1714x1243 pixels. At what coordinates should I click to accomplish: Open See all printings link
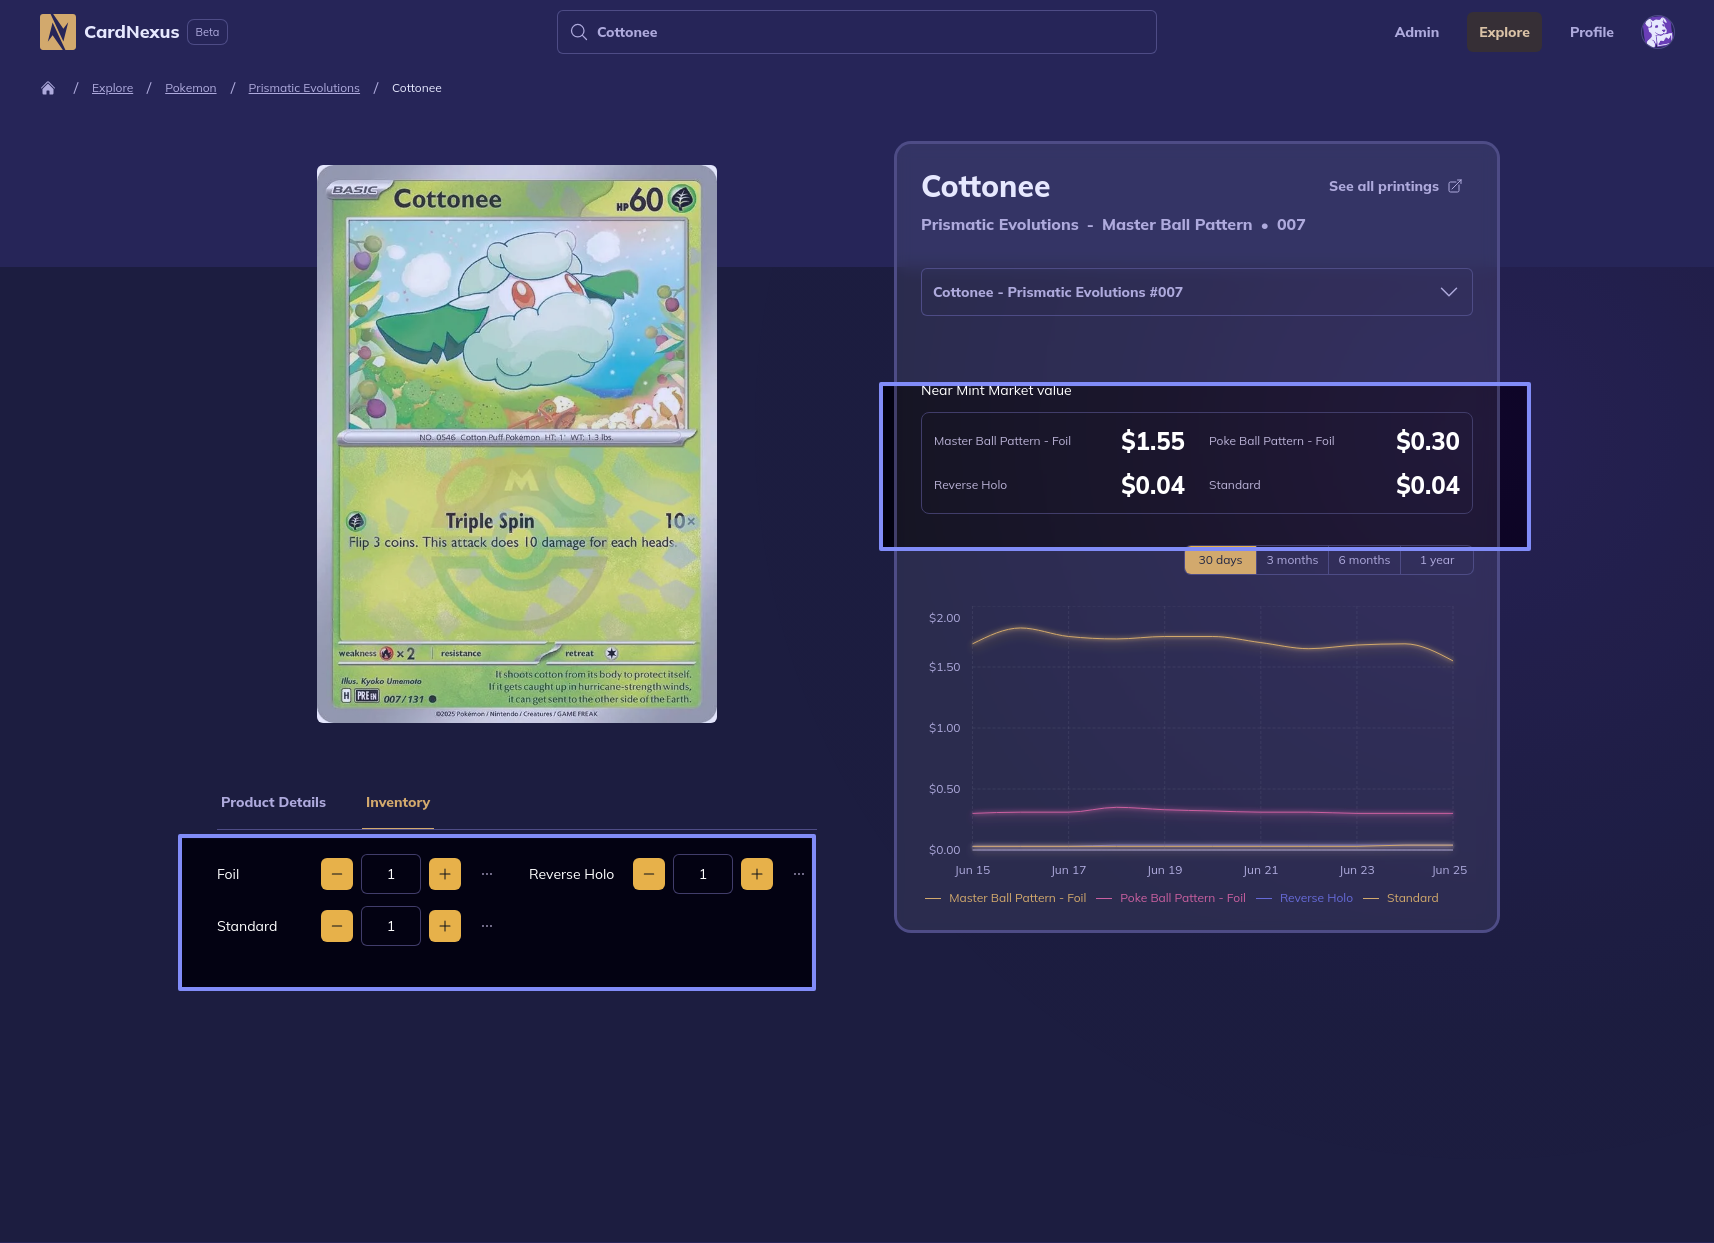click(x=1394, y=186)
